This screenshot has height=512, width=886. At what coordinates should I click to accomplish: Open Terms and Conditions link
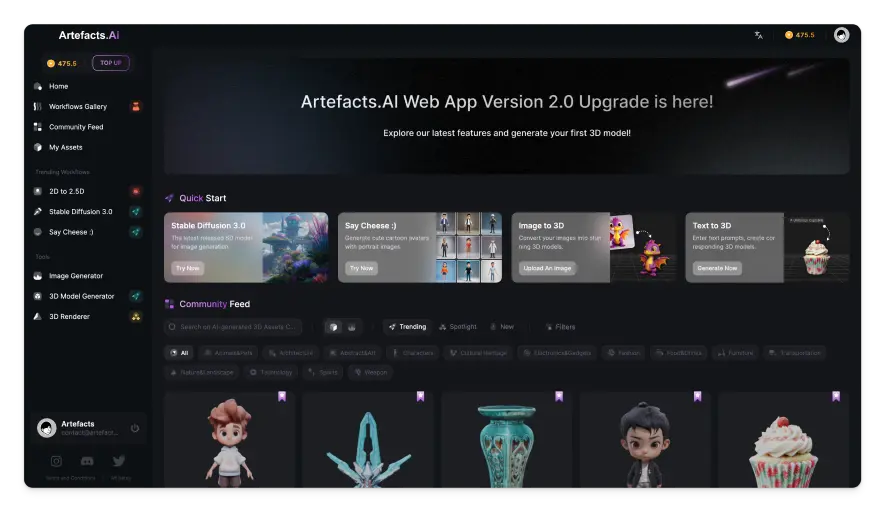70,478
